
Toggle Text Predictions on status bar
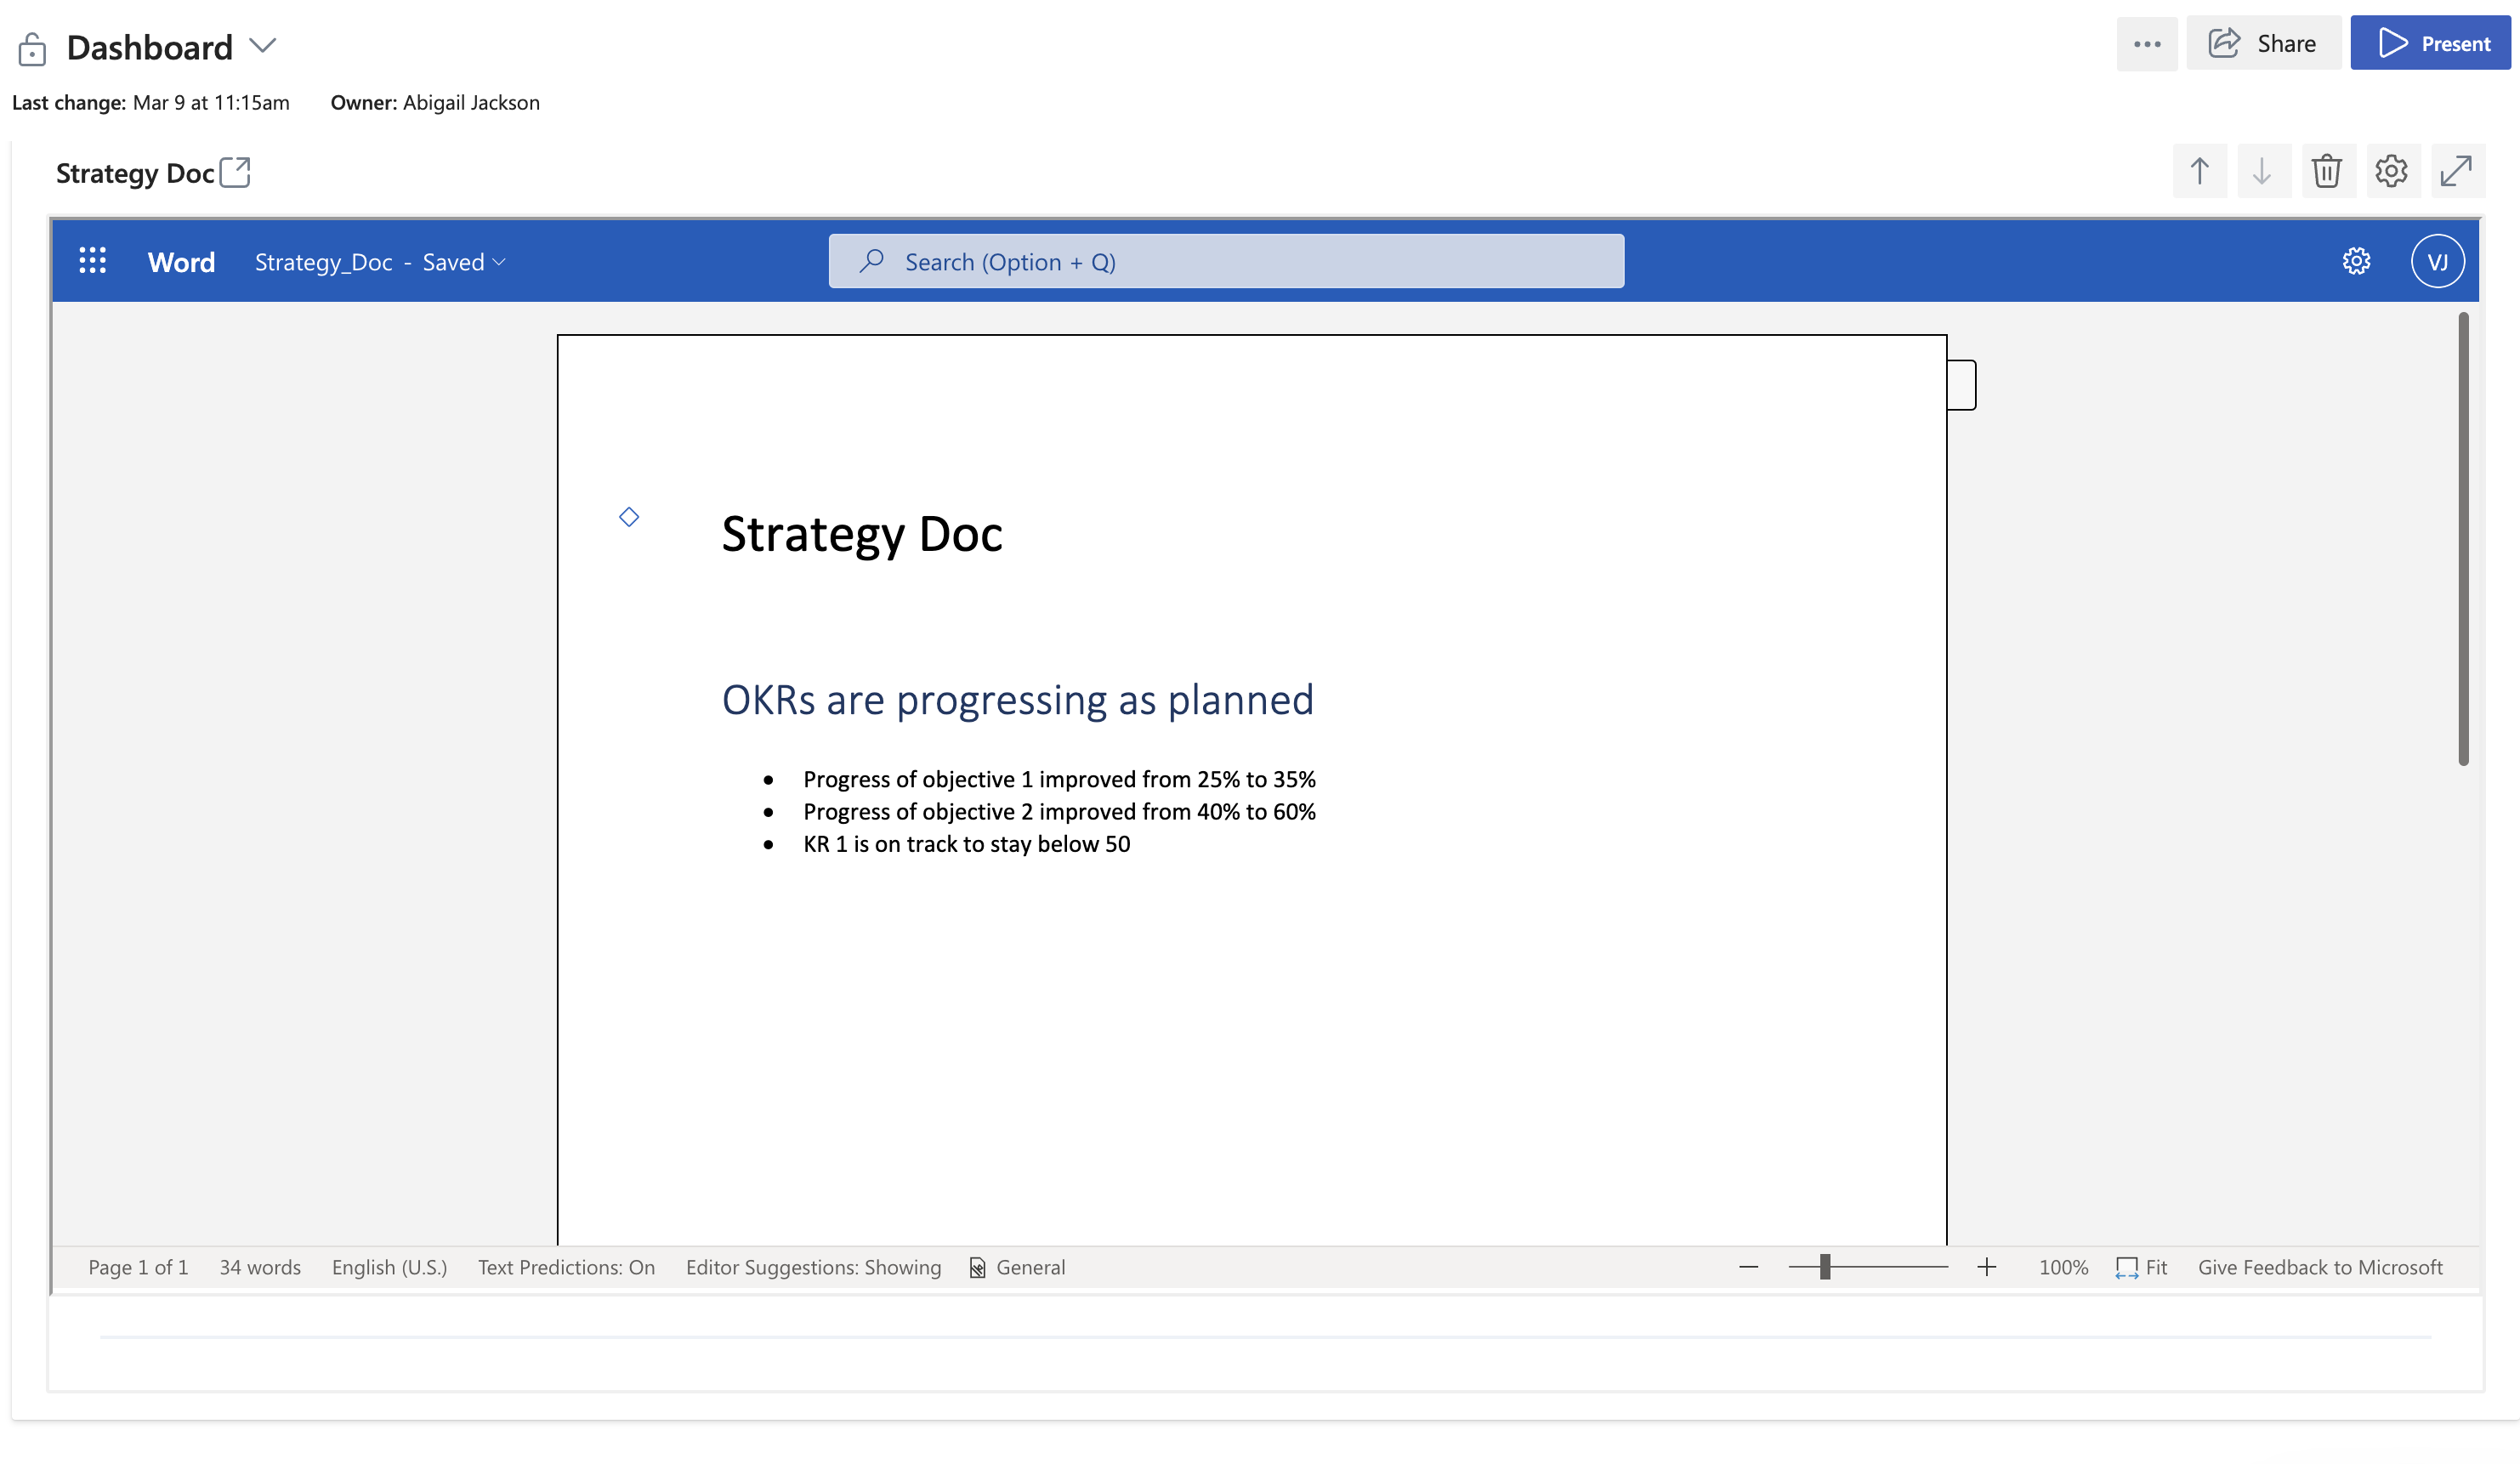click(x=566, y=1267)
